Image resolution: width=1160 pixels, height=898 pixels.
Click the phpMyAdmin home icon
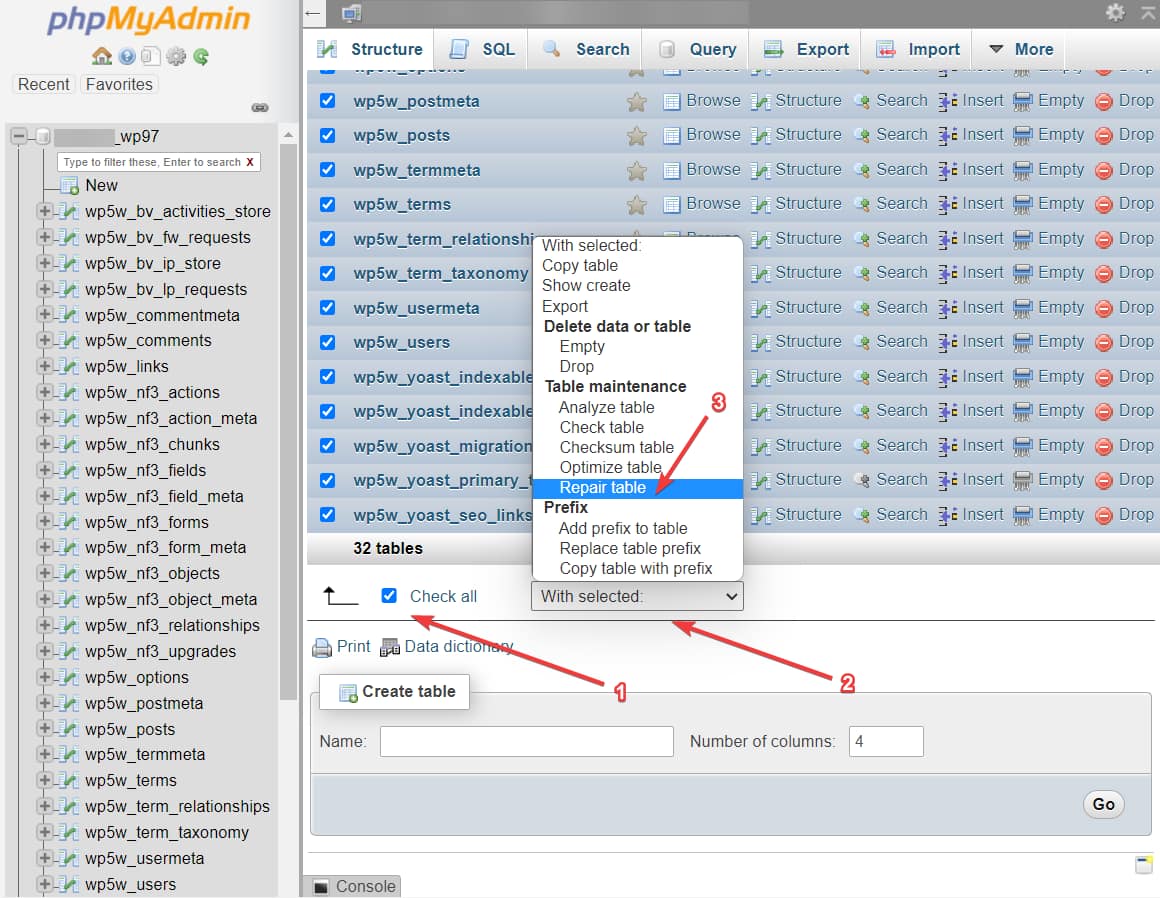tap(104, 56)
